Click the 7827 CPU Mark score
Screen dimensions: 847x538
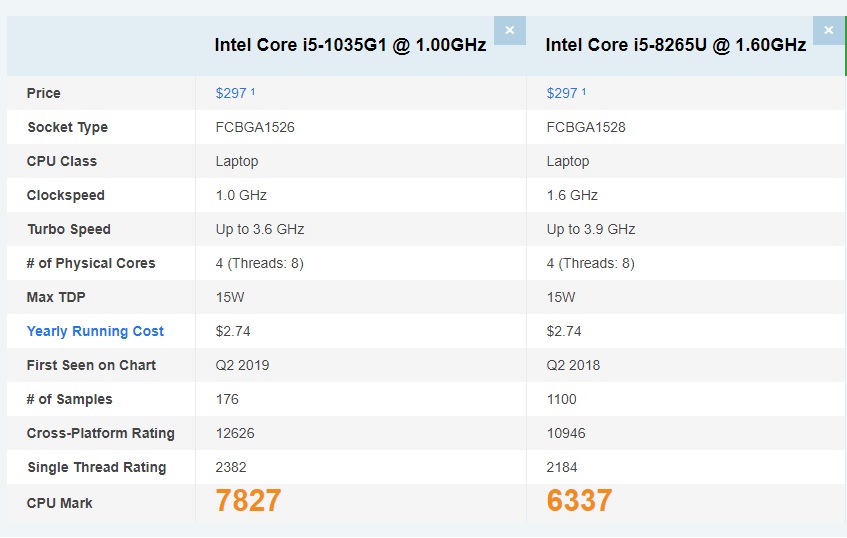point(248,501)
